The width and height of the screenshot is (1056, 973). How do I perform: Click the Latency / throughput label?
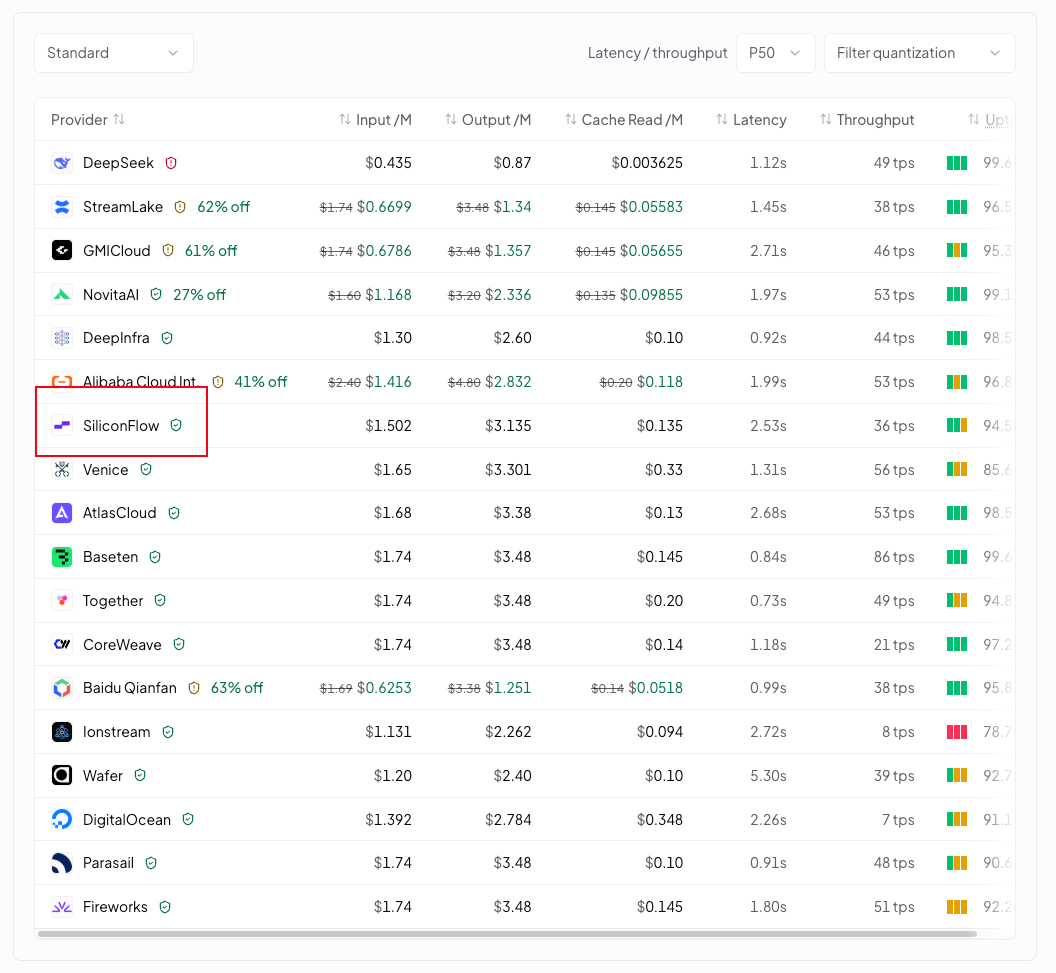[657, 53]
